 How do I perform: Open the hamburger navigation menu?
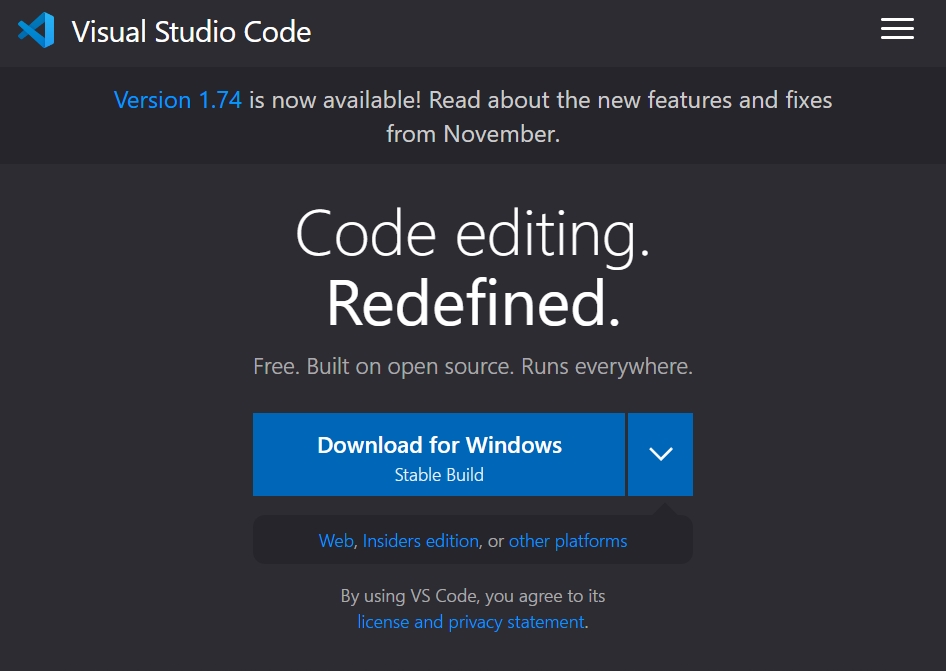(x=897, y=29)
